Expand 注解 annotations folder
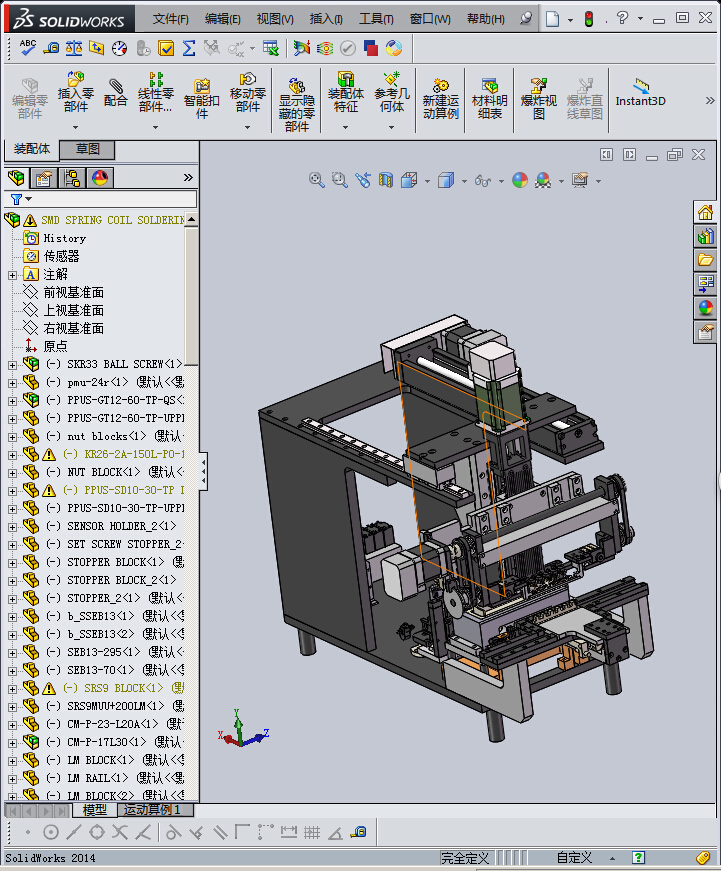 tap(12, 276)
